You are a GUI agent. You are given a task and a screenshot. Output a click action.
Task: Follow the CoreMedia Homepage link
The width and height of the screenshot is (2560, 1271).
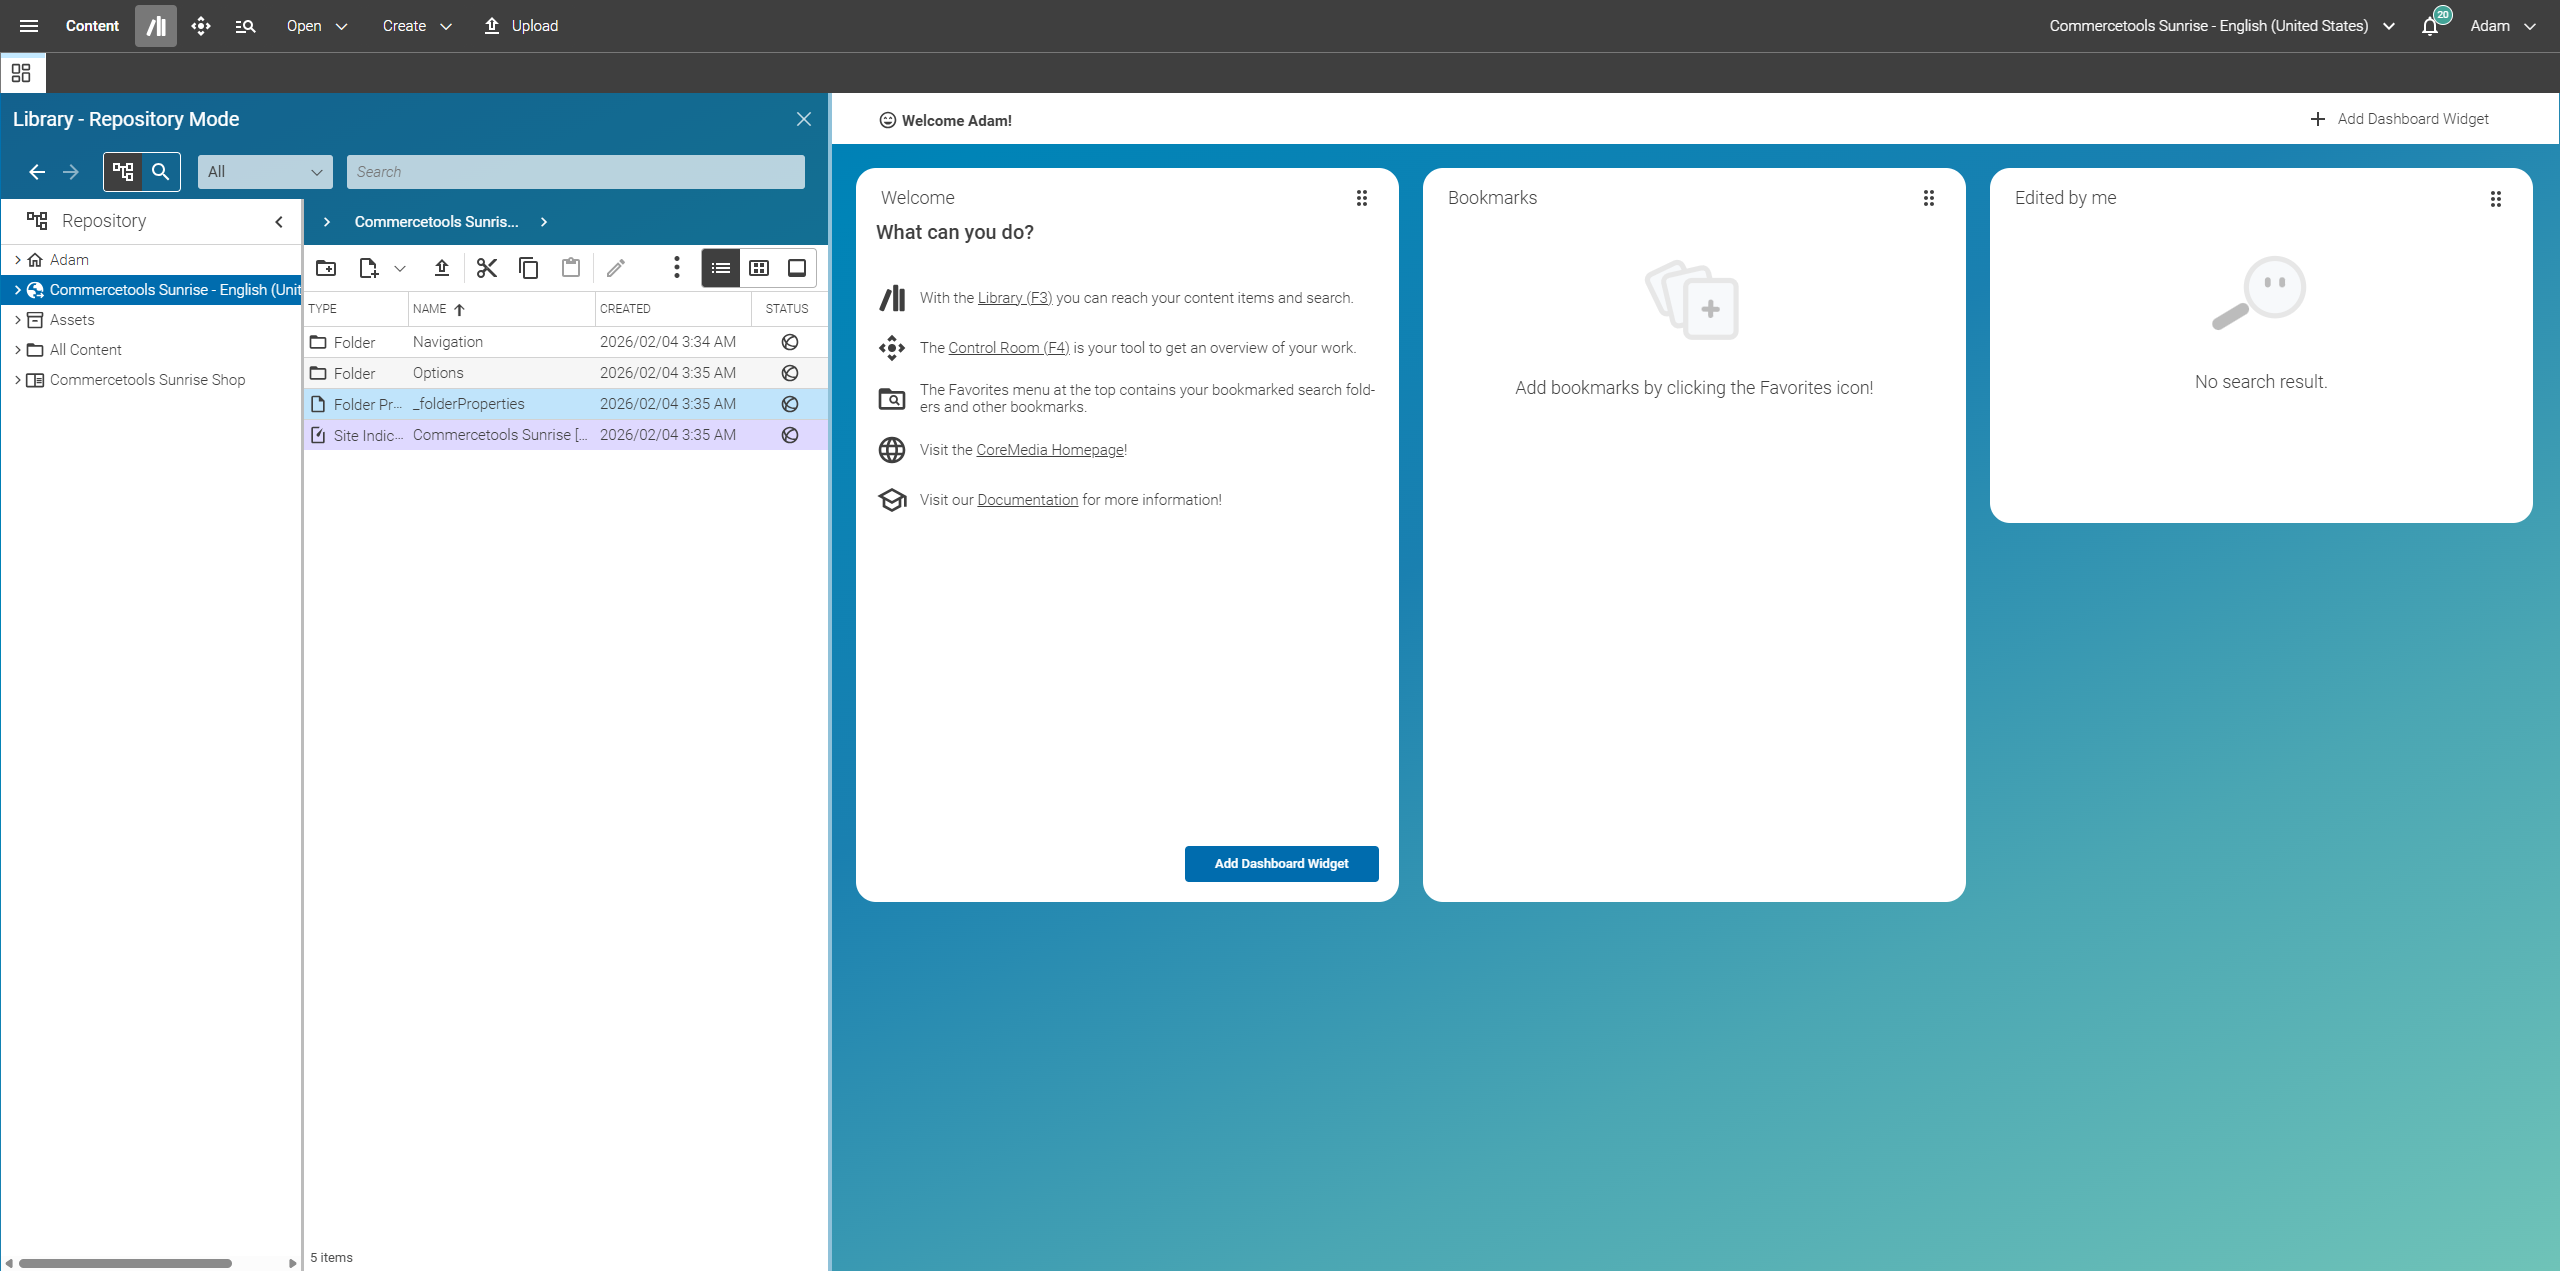pyautogui.click(x=1049, y=450)
